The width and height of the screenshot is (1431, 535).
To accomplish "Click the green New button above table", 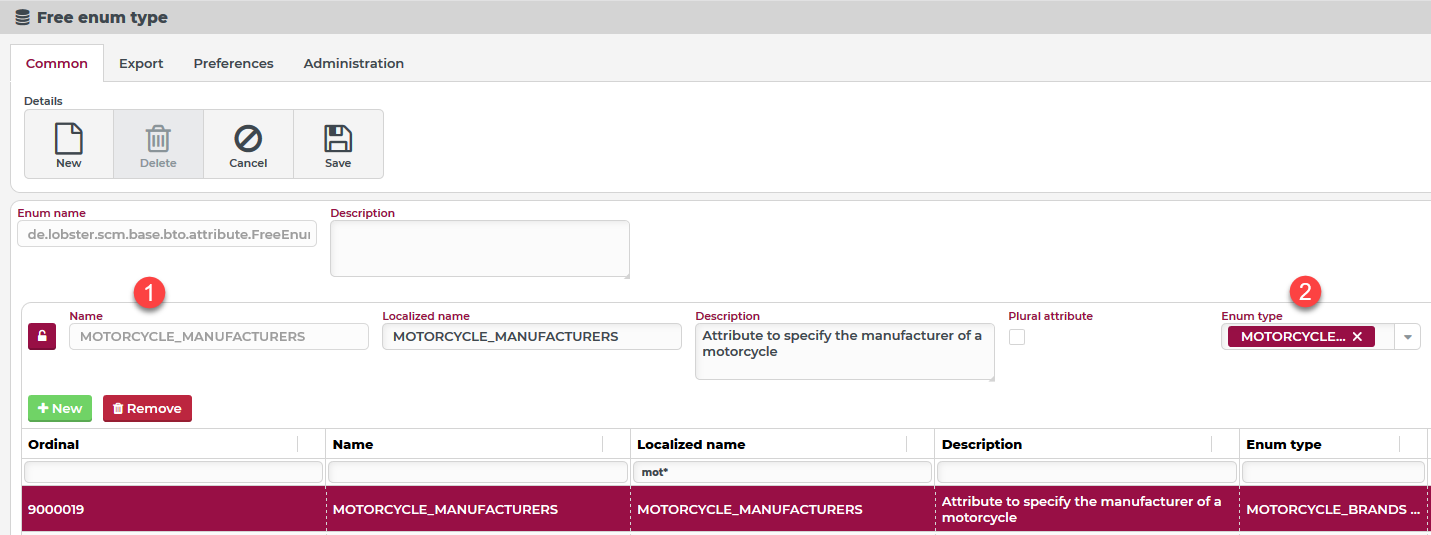I will 60,408.
